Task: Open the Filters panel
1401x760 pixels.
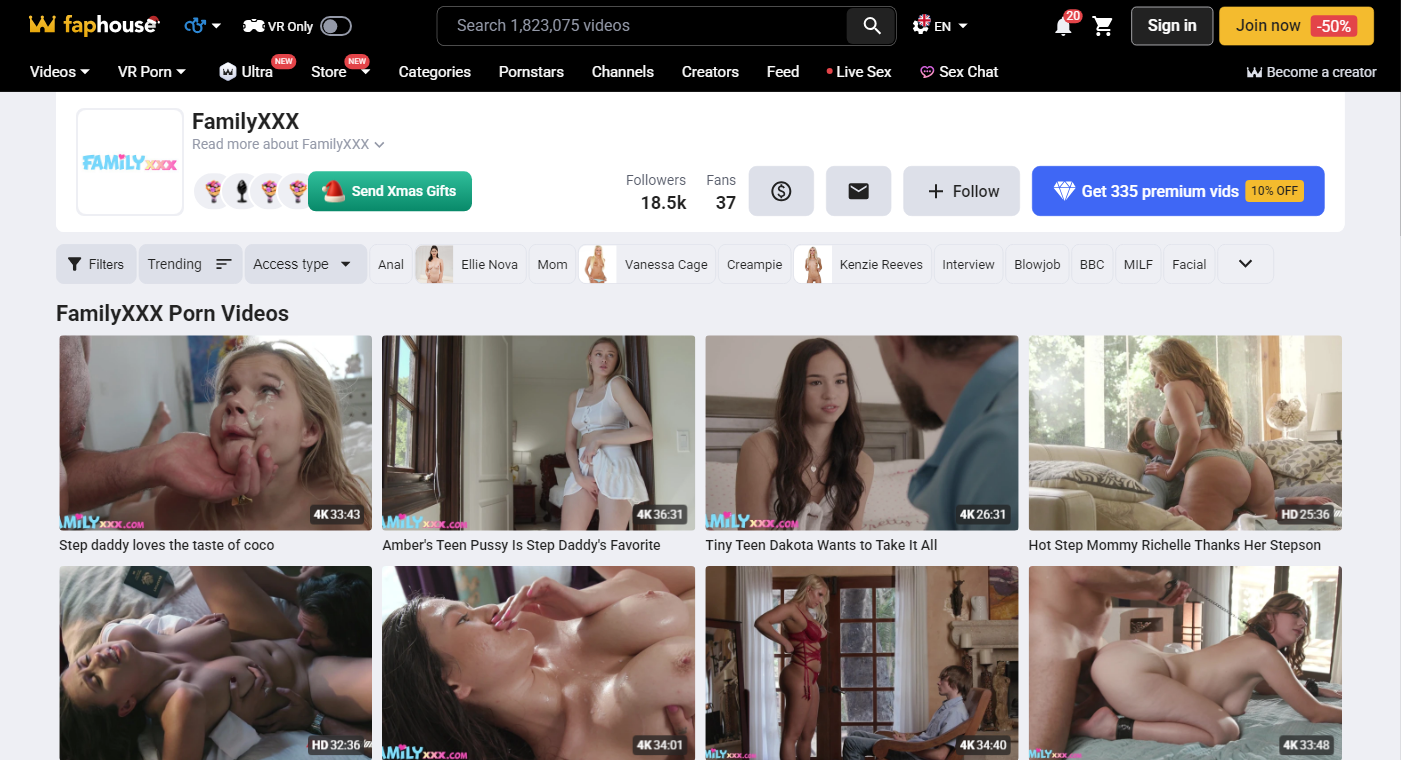Action: pyautogui.click(x=96, y=264)
